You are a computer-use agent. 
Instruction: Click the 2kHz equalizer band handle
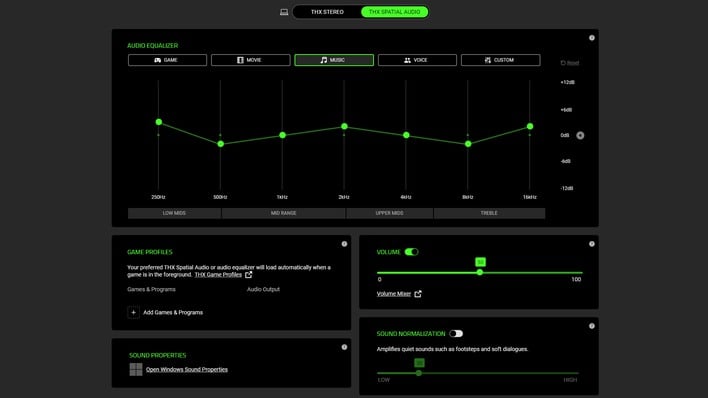[x=344, y=126]
